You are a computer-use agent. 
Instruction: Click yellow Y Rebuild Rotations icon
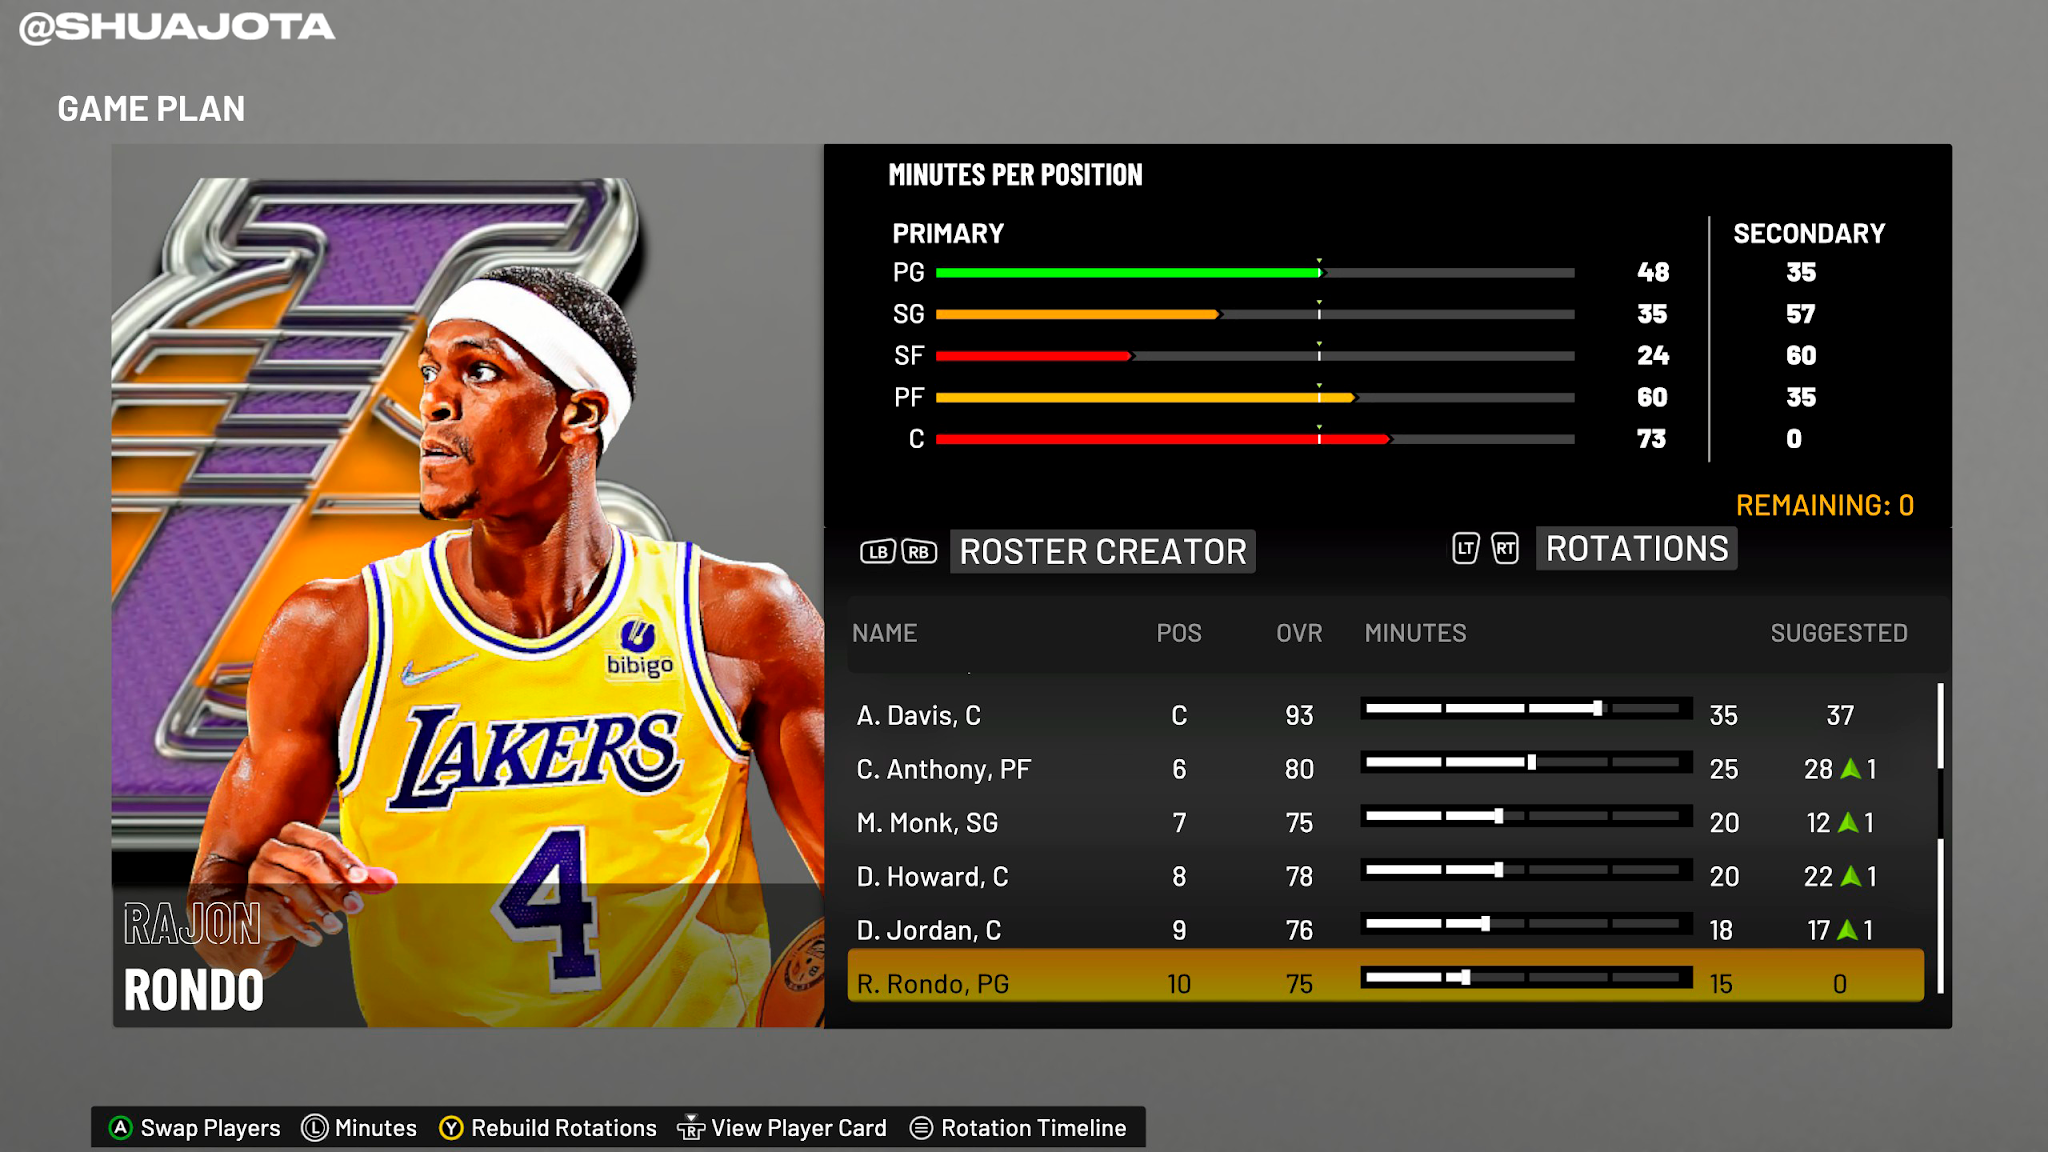pos(451,1128)
